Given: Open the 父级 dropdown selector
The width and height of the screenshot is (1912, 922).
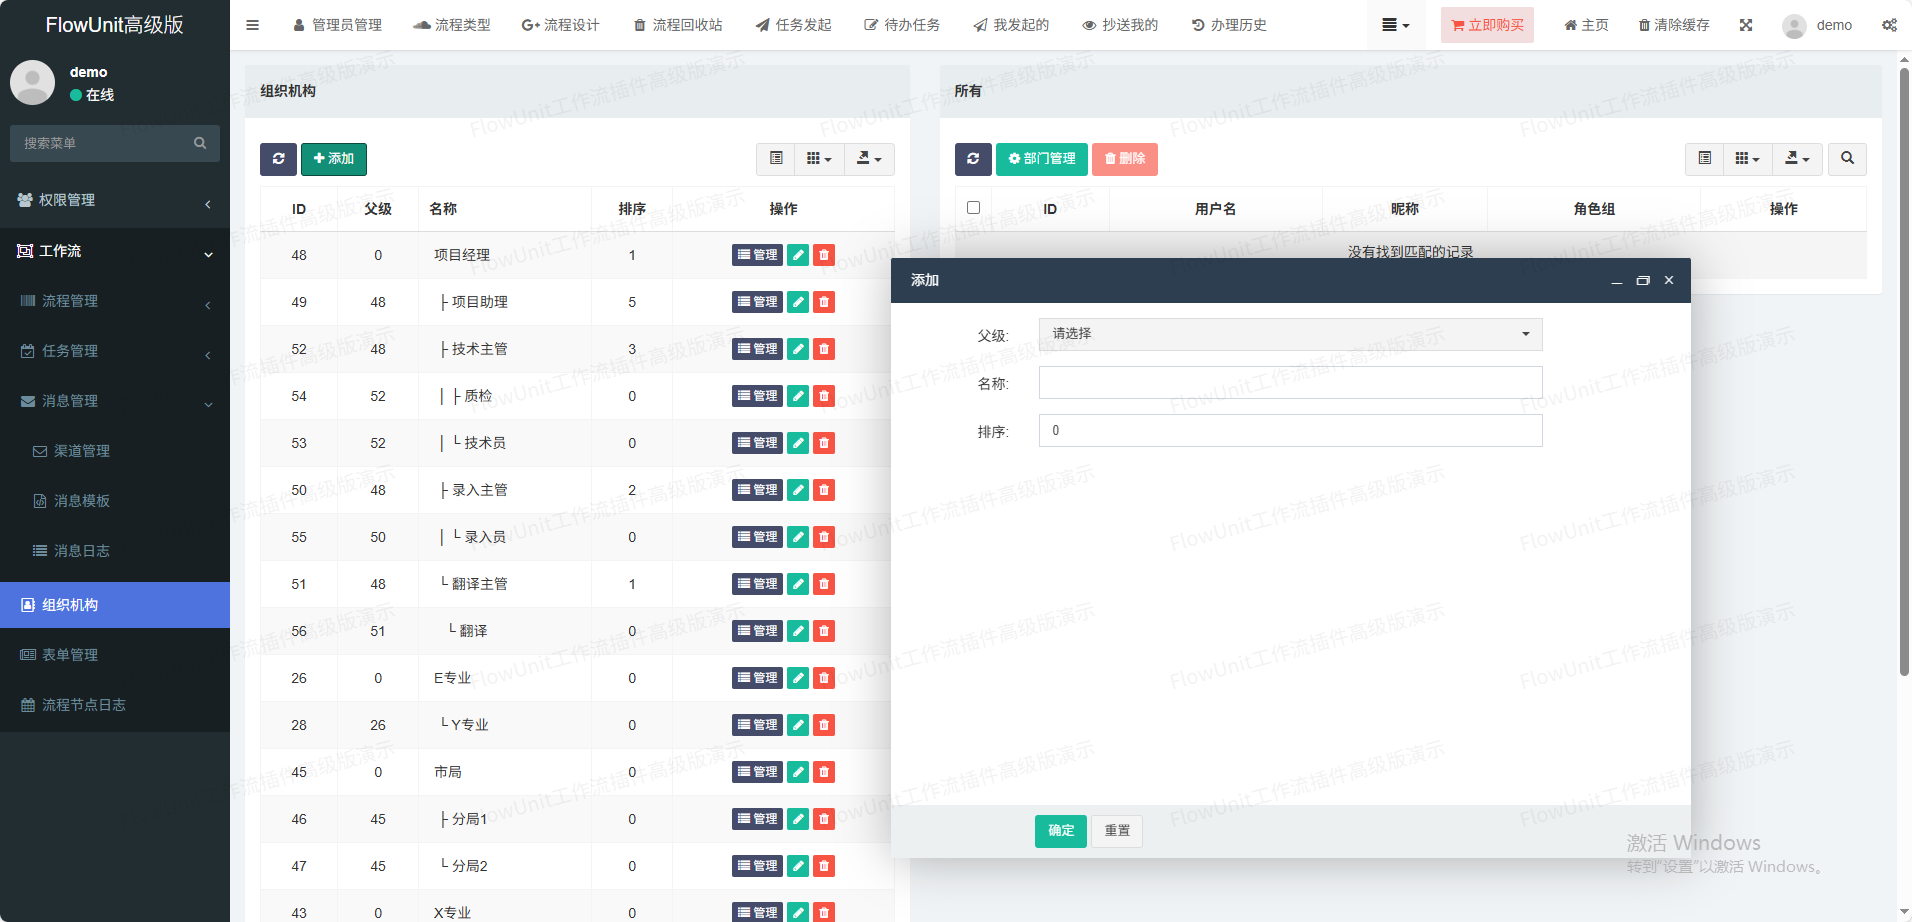Looking at the screenshot, I should tap(1290, 334).
